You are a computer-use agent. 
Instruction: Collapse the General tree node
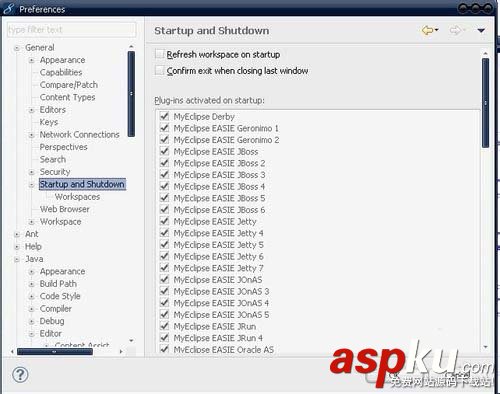[17, 48]
